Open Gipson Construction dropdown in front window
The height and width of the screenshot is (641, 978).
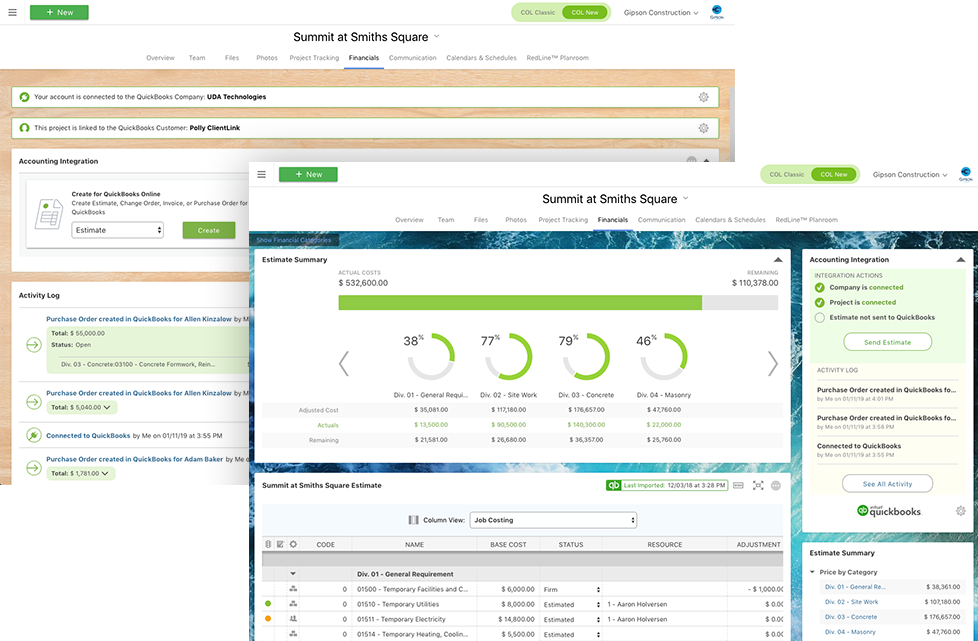click(910, 175)
